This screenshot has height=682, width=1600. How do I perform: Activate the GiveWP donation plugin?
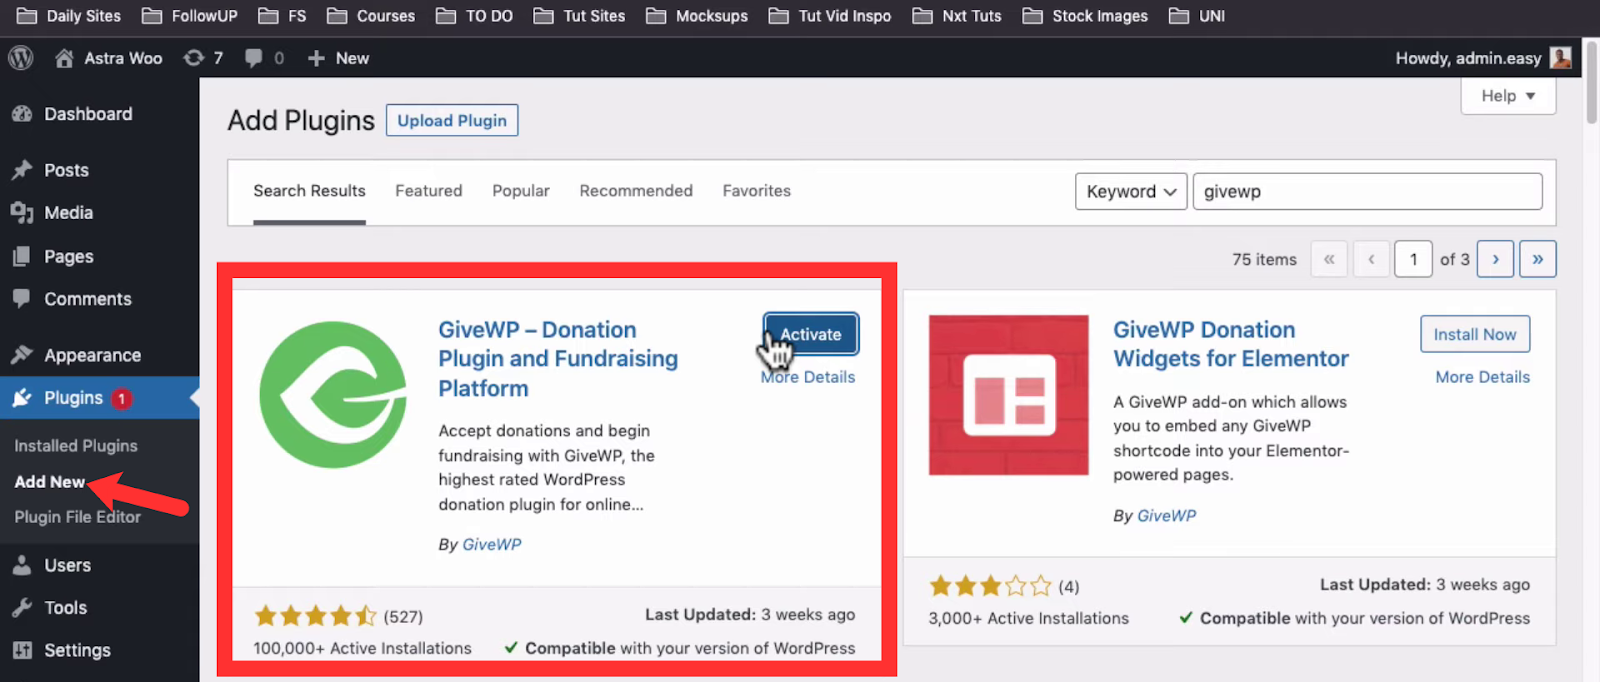811,334
